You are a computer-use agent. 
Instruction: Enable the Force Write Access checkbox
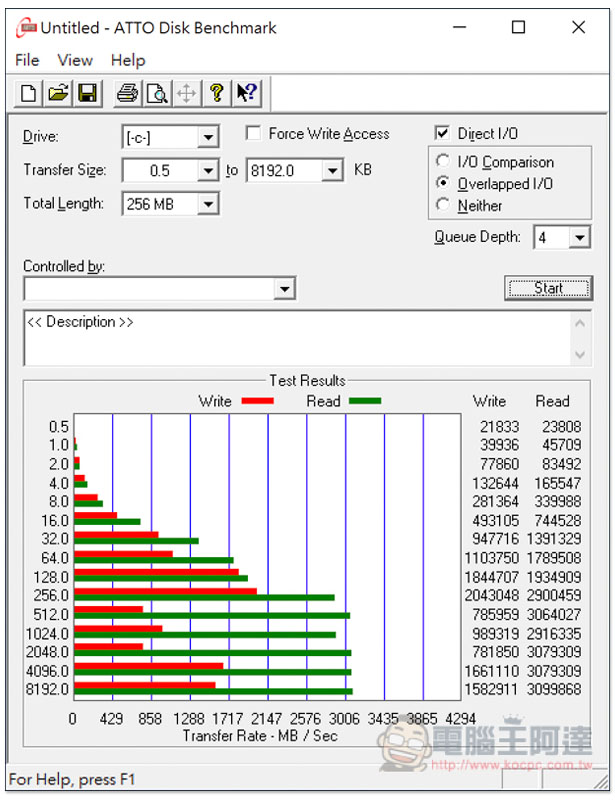click(x=253, y=134)
